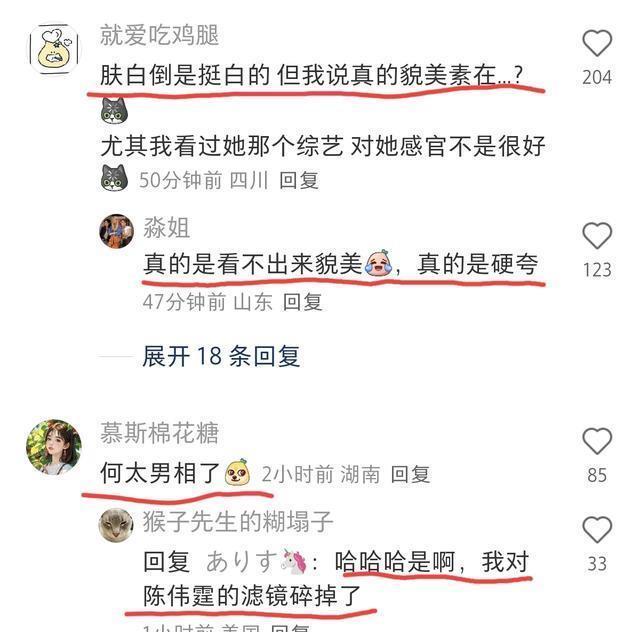This screenshot has height=632, width=640.
Task: Like the comment with 204 likes
Action: point(597,43)
